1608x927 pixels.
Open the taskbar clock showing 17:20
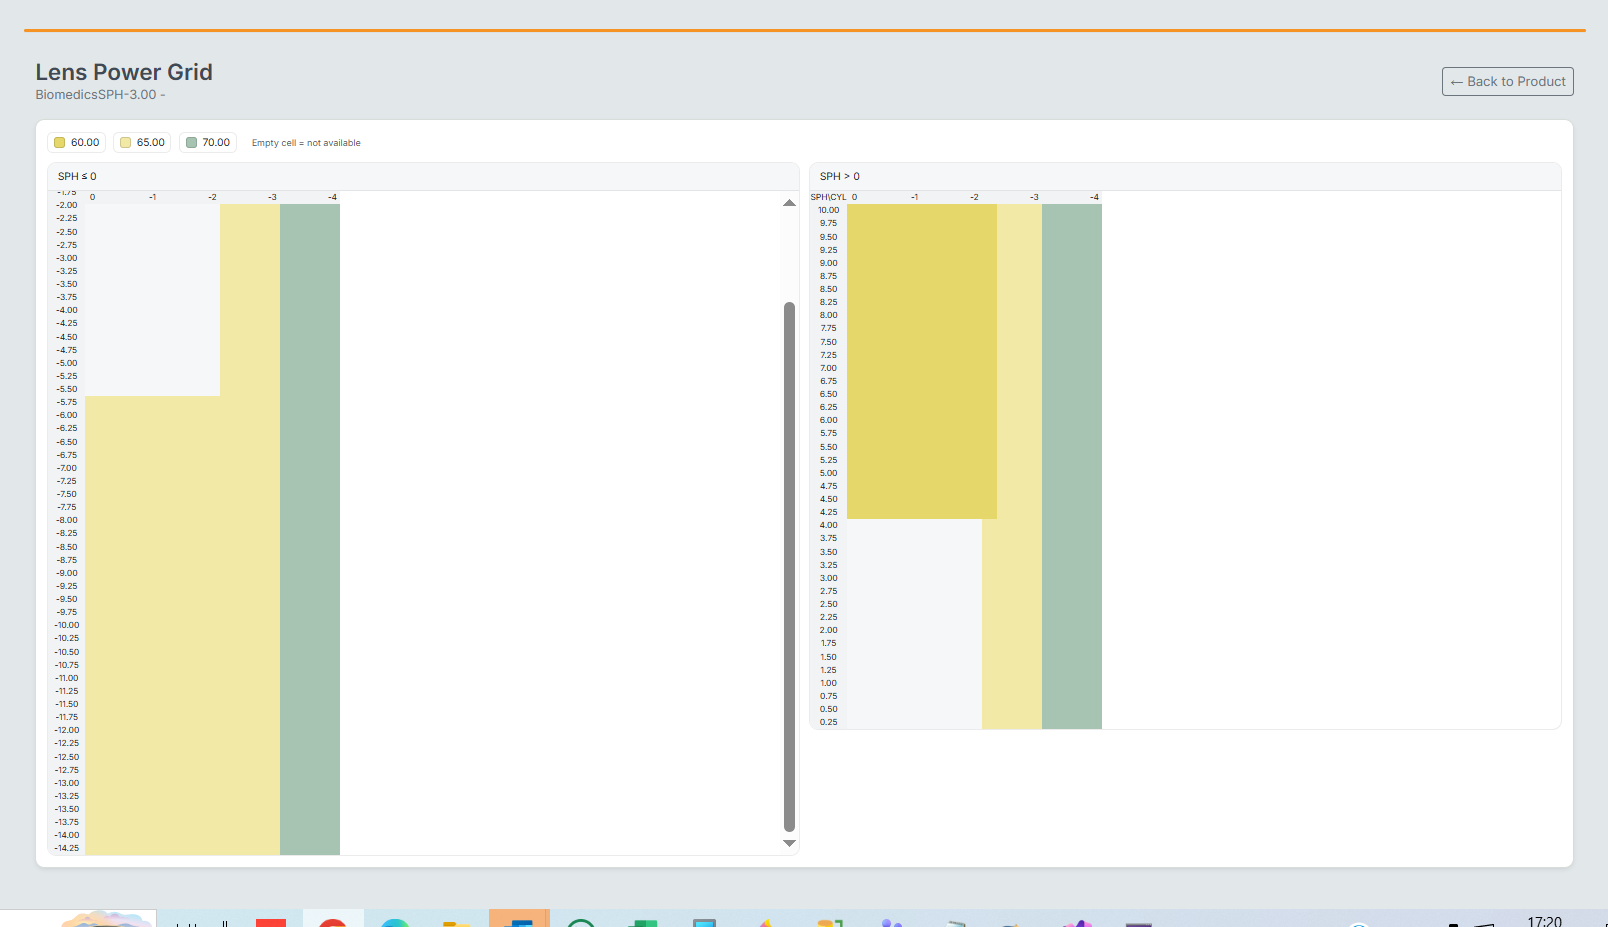pyautogui.click(x=1544, y=921)
